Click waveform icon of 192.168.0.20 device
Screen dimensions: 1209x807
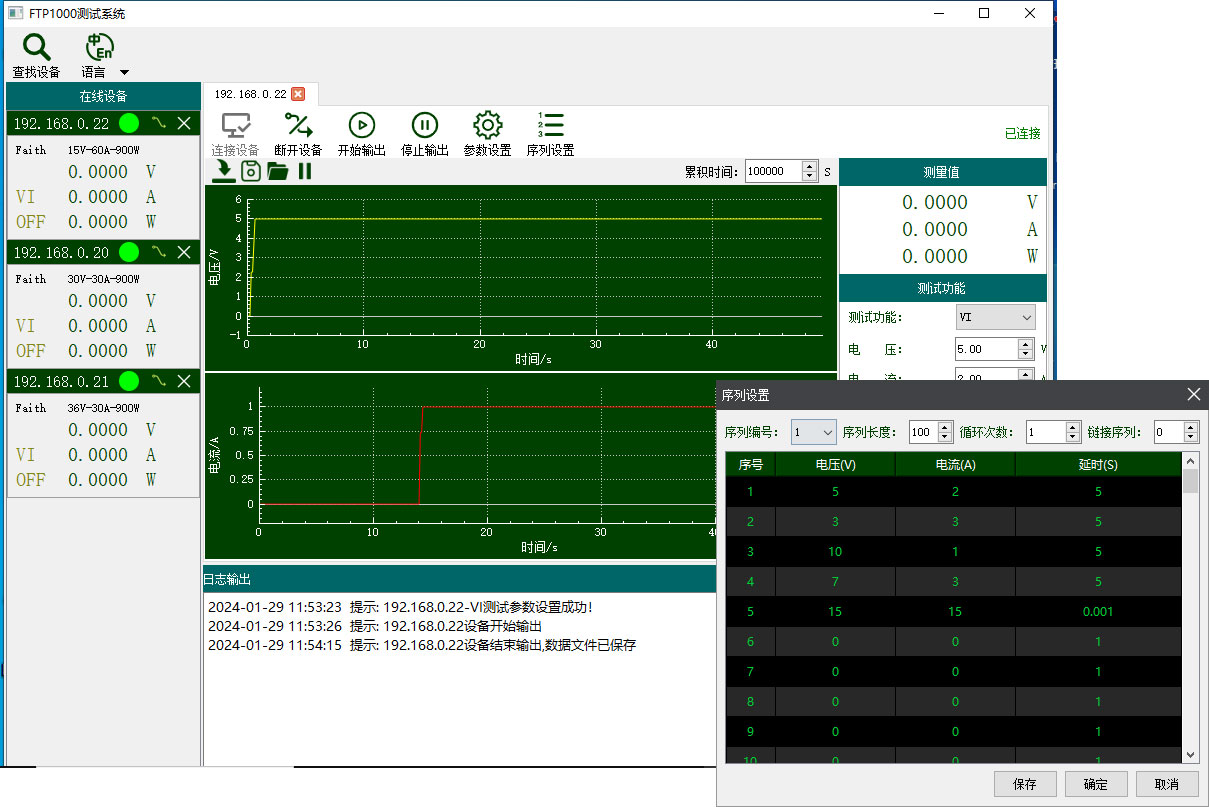click(159, 252)
